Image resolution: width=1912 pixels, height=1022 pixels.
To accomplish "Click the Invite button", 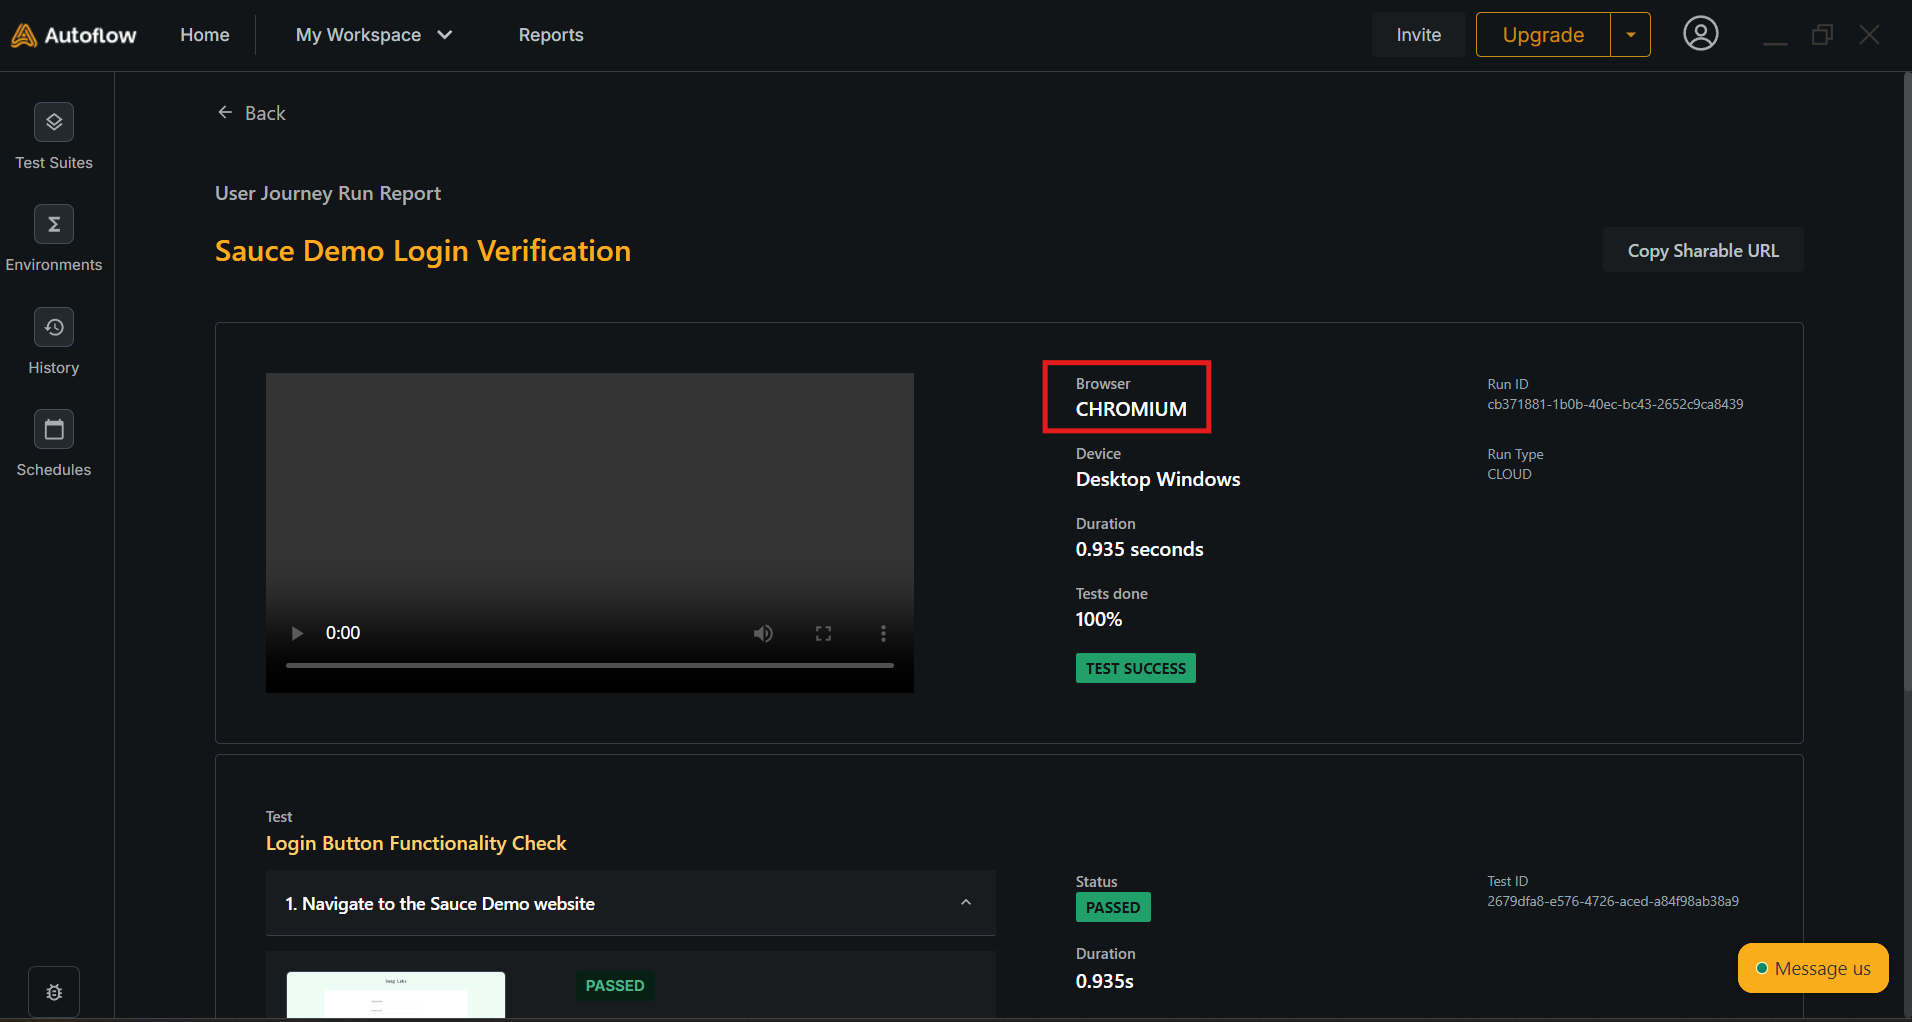I will 1418,35.
